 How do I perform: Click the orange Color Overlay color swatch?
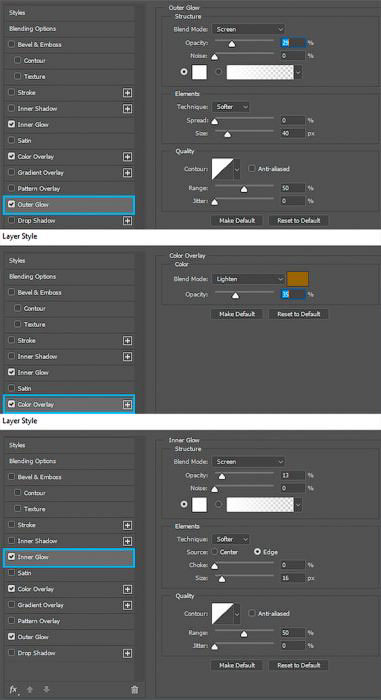click(x=297, y=279)
